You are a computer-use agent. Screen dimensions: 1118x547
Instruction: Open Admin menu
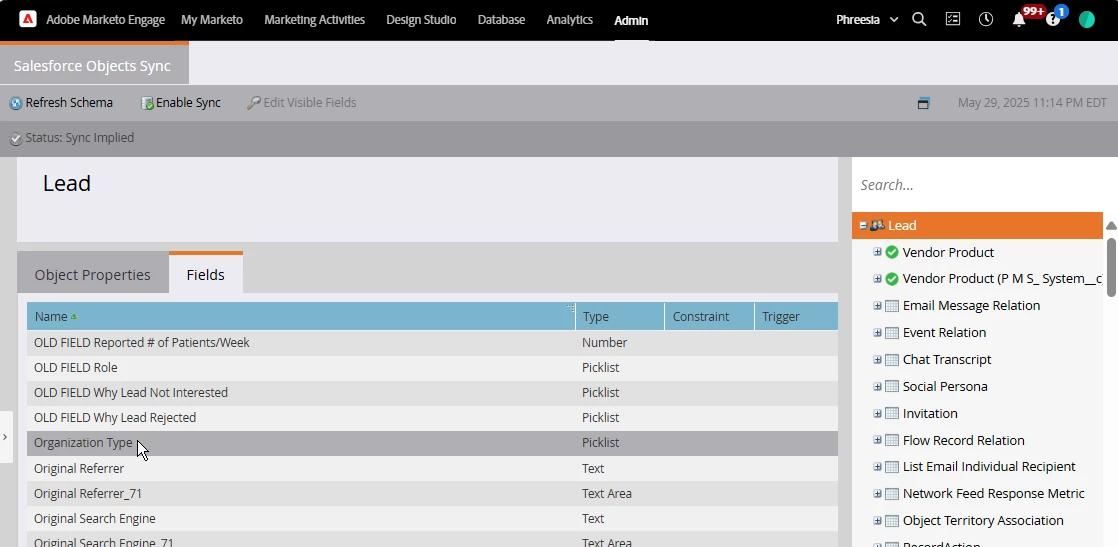click(x=631, y=21)
